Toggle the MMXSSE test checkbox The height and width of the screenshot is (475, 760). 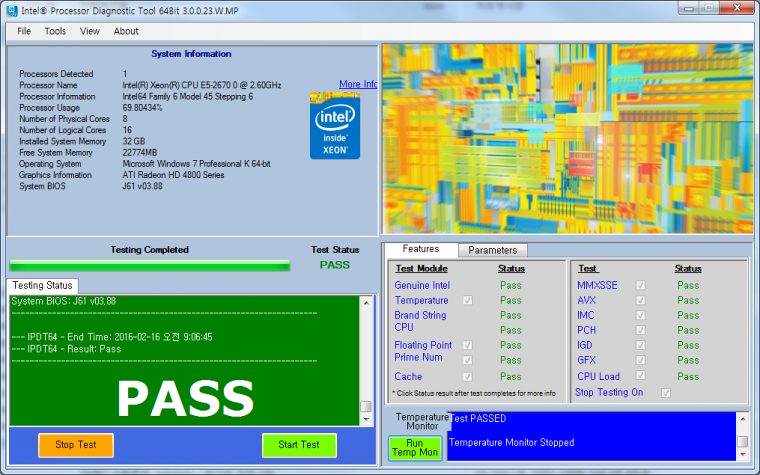[x=640, y=285]
